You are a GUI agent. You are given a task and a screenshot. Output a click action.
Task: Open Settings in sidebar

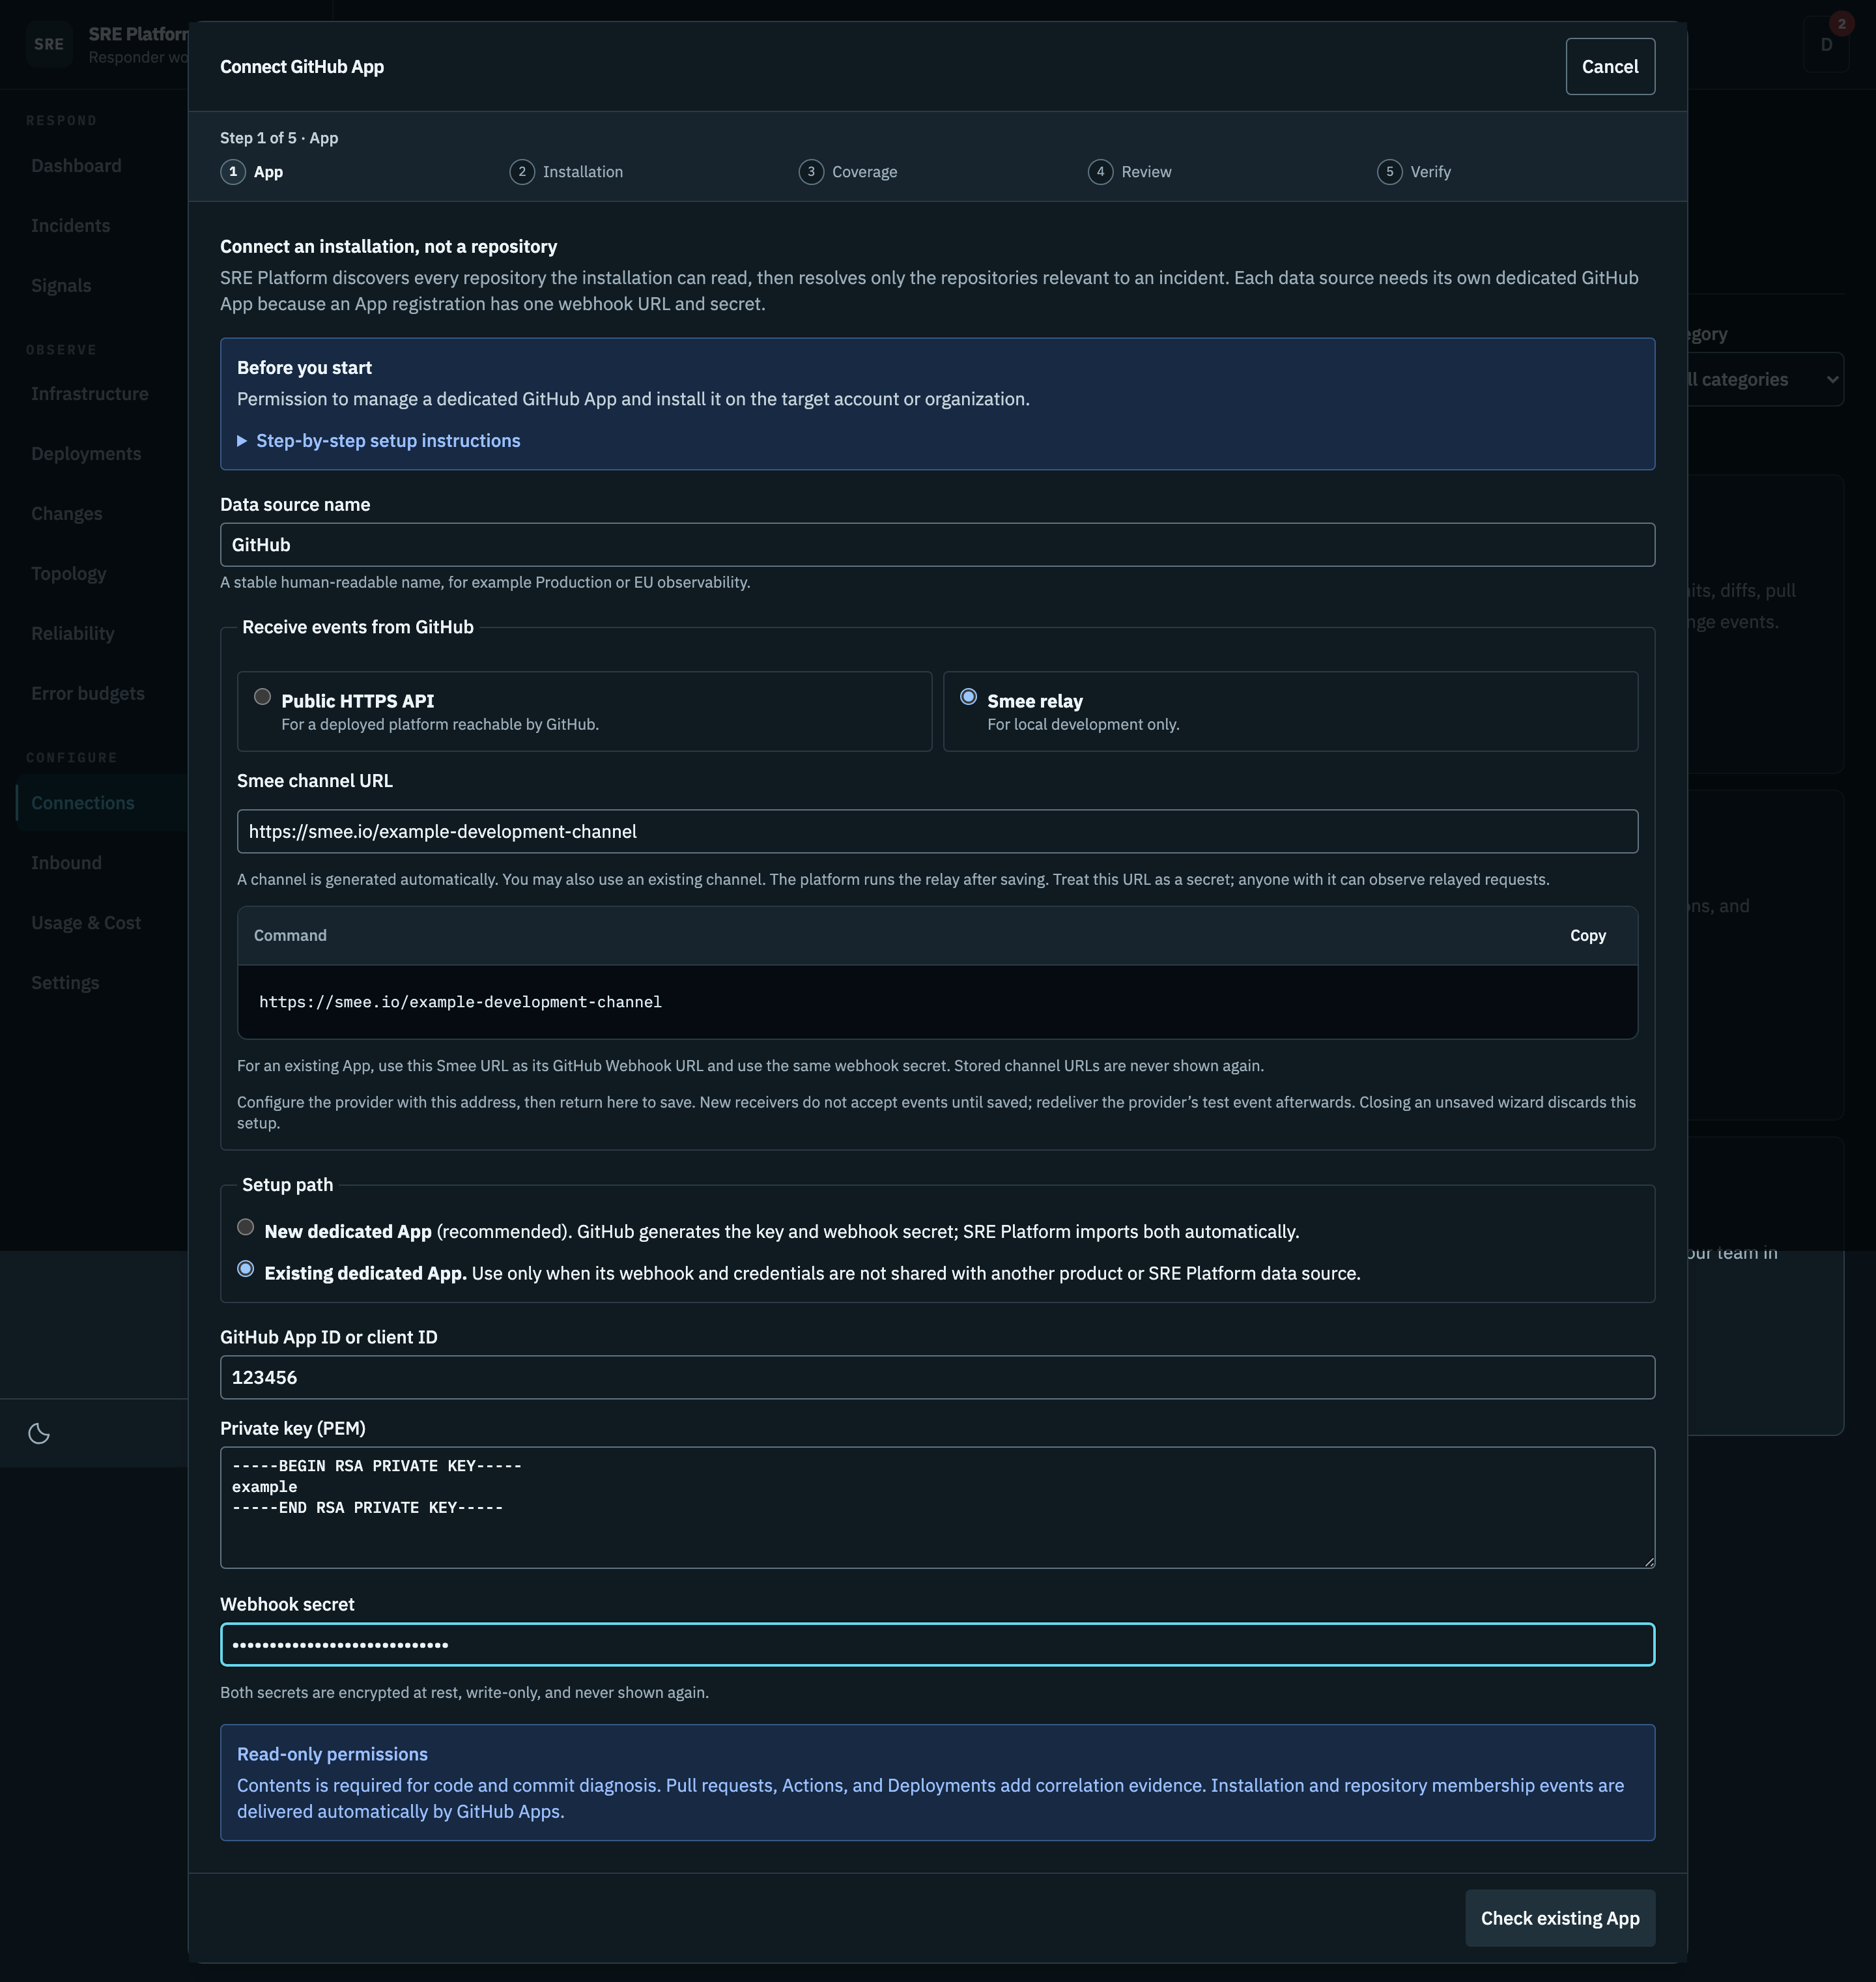pyautogui.click(x=65, y=983)
